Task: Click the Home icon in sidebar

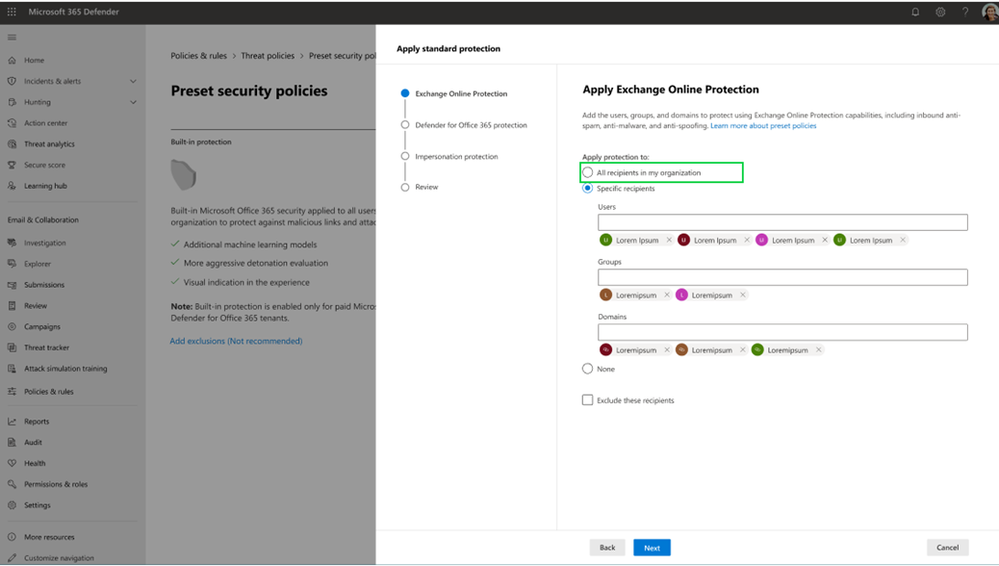Action: tap(11, 60)
